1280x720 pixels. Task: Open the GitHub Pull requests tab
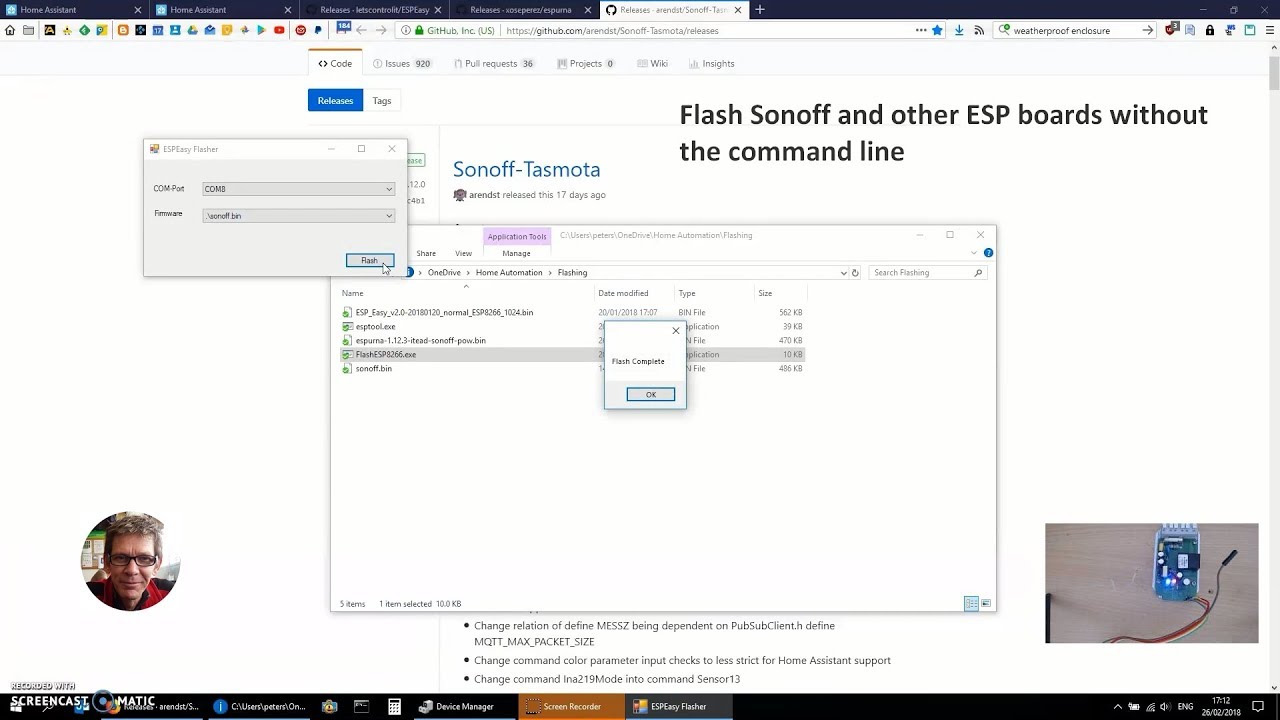click(494, 63)
